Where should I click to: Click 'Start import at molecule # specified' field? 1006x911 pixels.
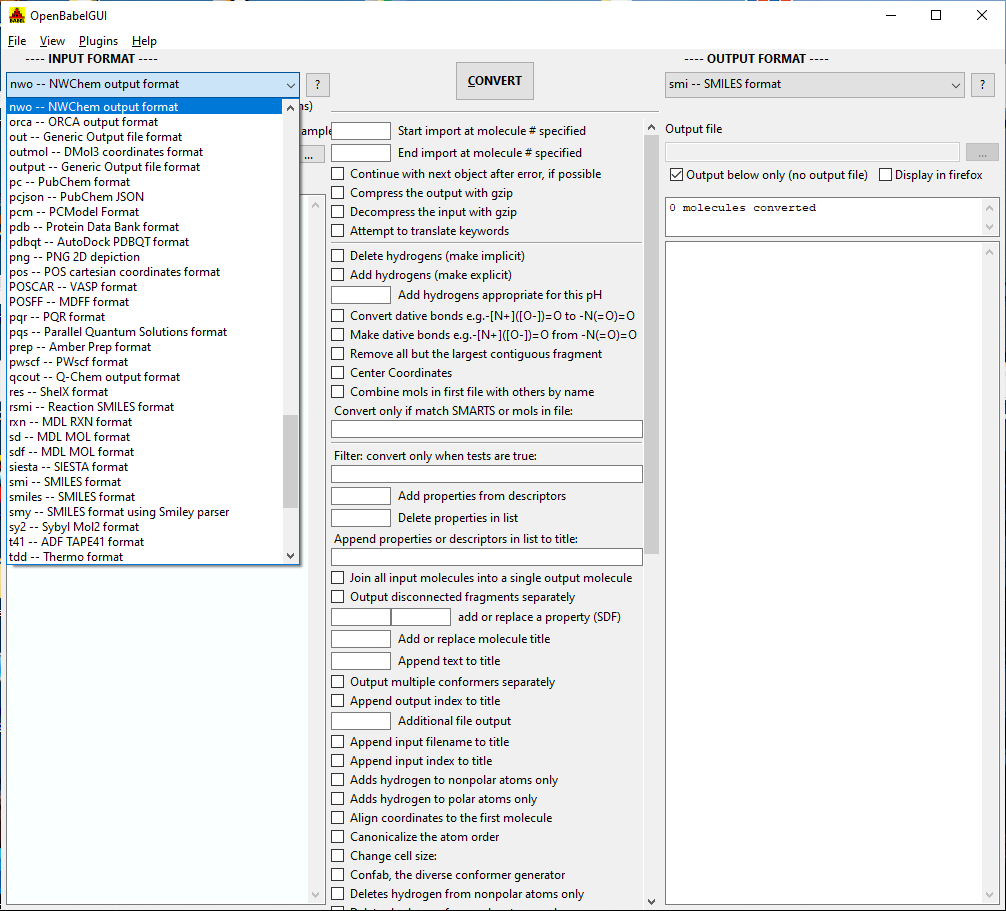point(361,131)
